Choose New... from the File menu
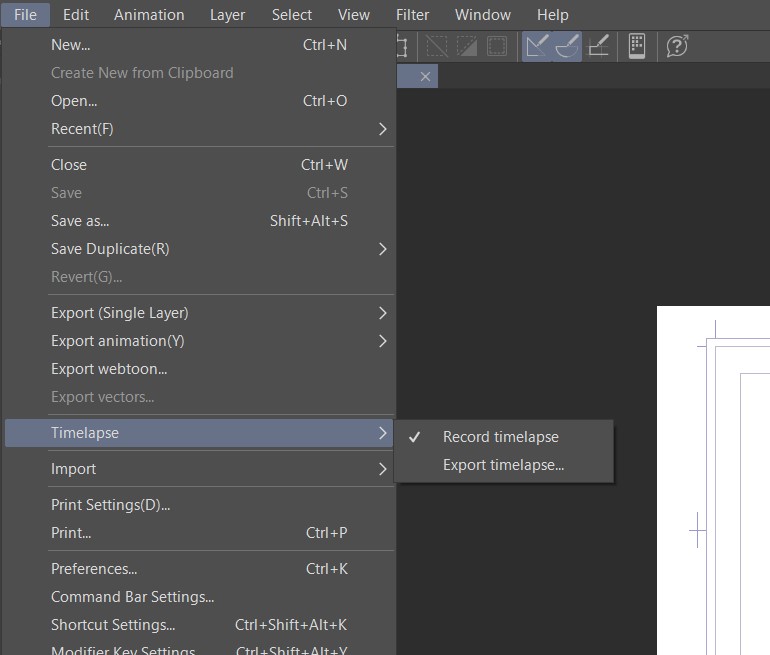This screenshot has width=770, height=655. point(198,45)
